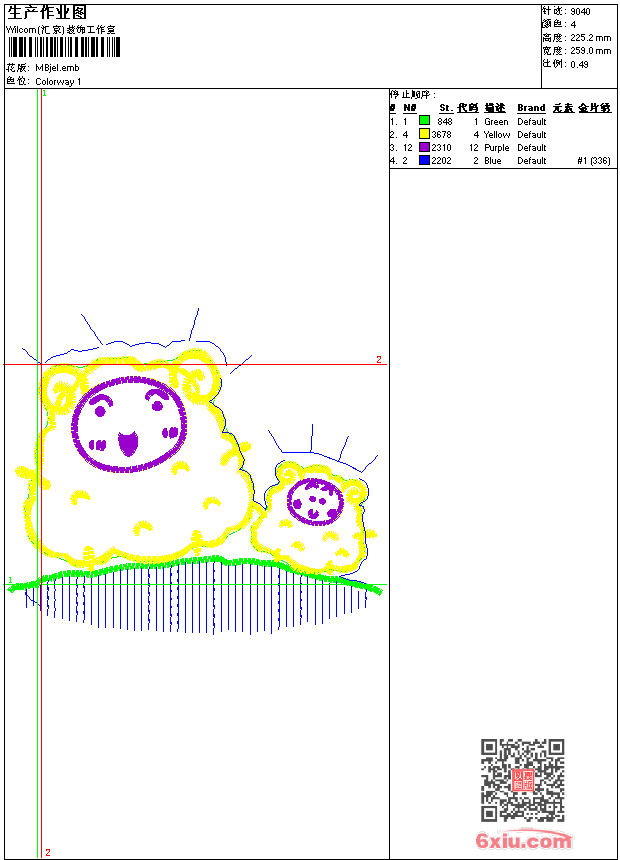Click the red '2' horizontal guide label
This screenshot has height=860, width=620.
[x=379, y=359]
